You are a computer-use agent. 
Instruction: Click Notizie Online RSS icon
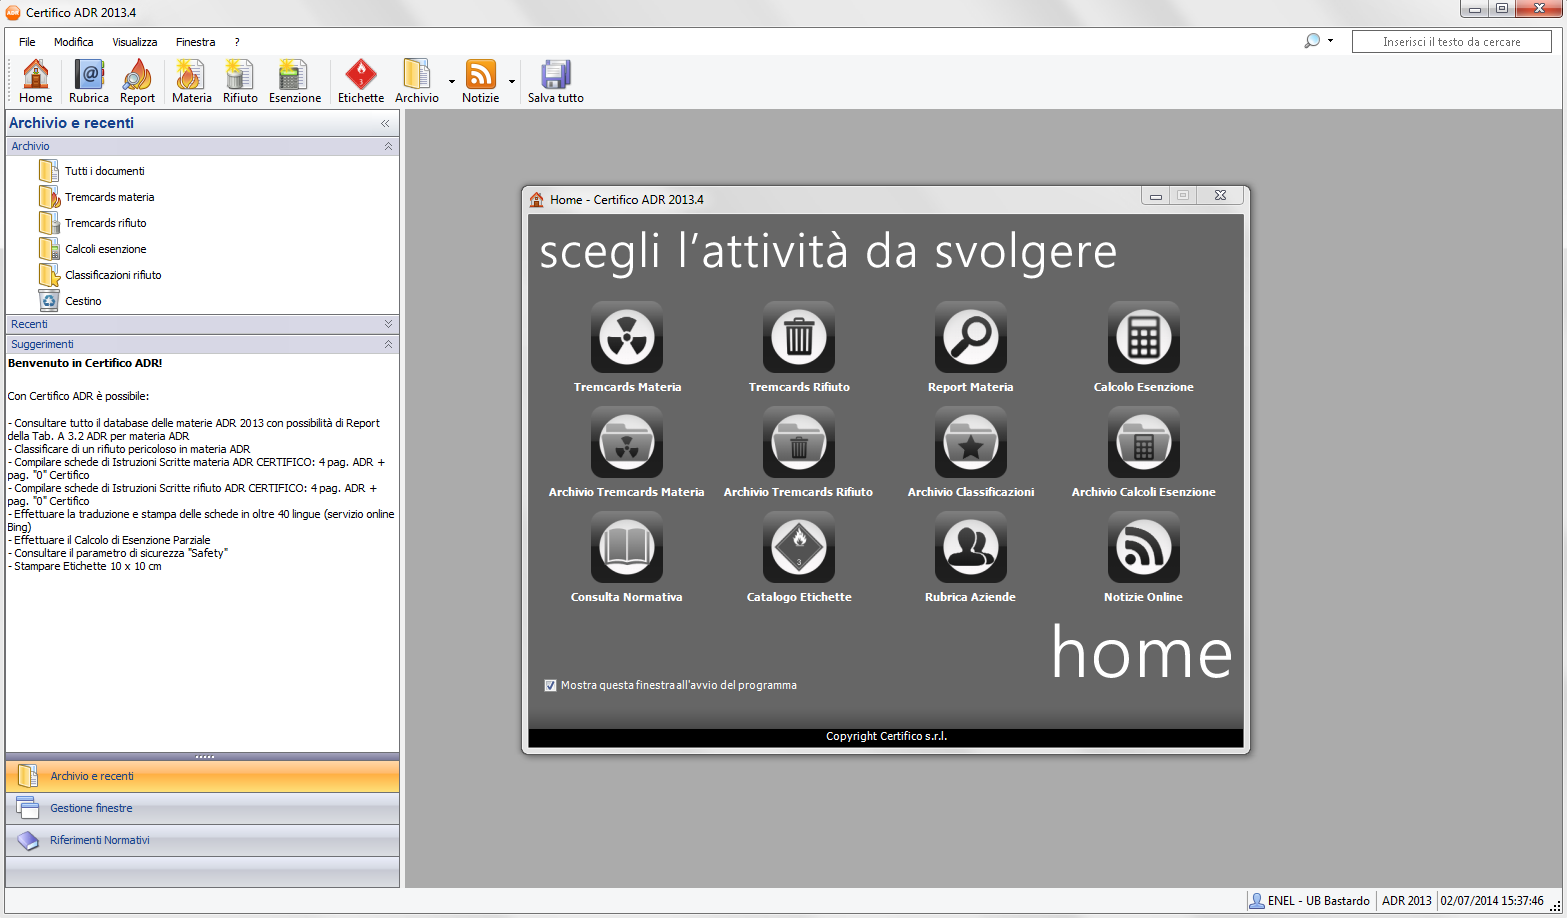coord(1143,548)
